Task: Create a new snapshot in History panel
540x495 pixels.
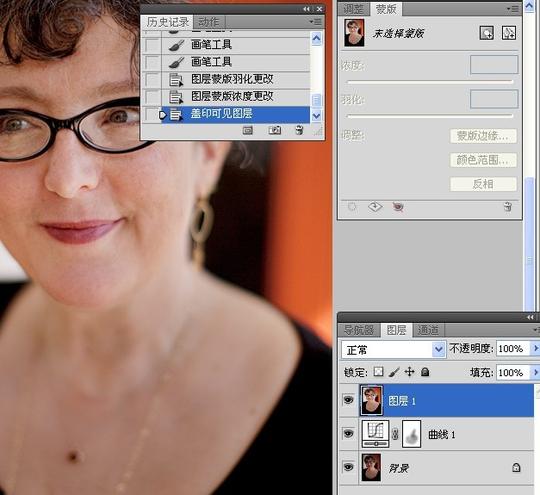Action: (274, 130)
